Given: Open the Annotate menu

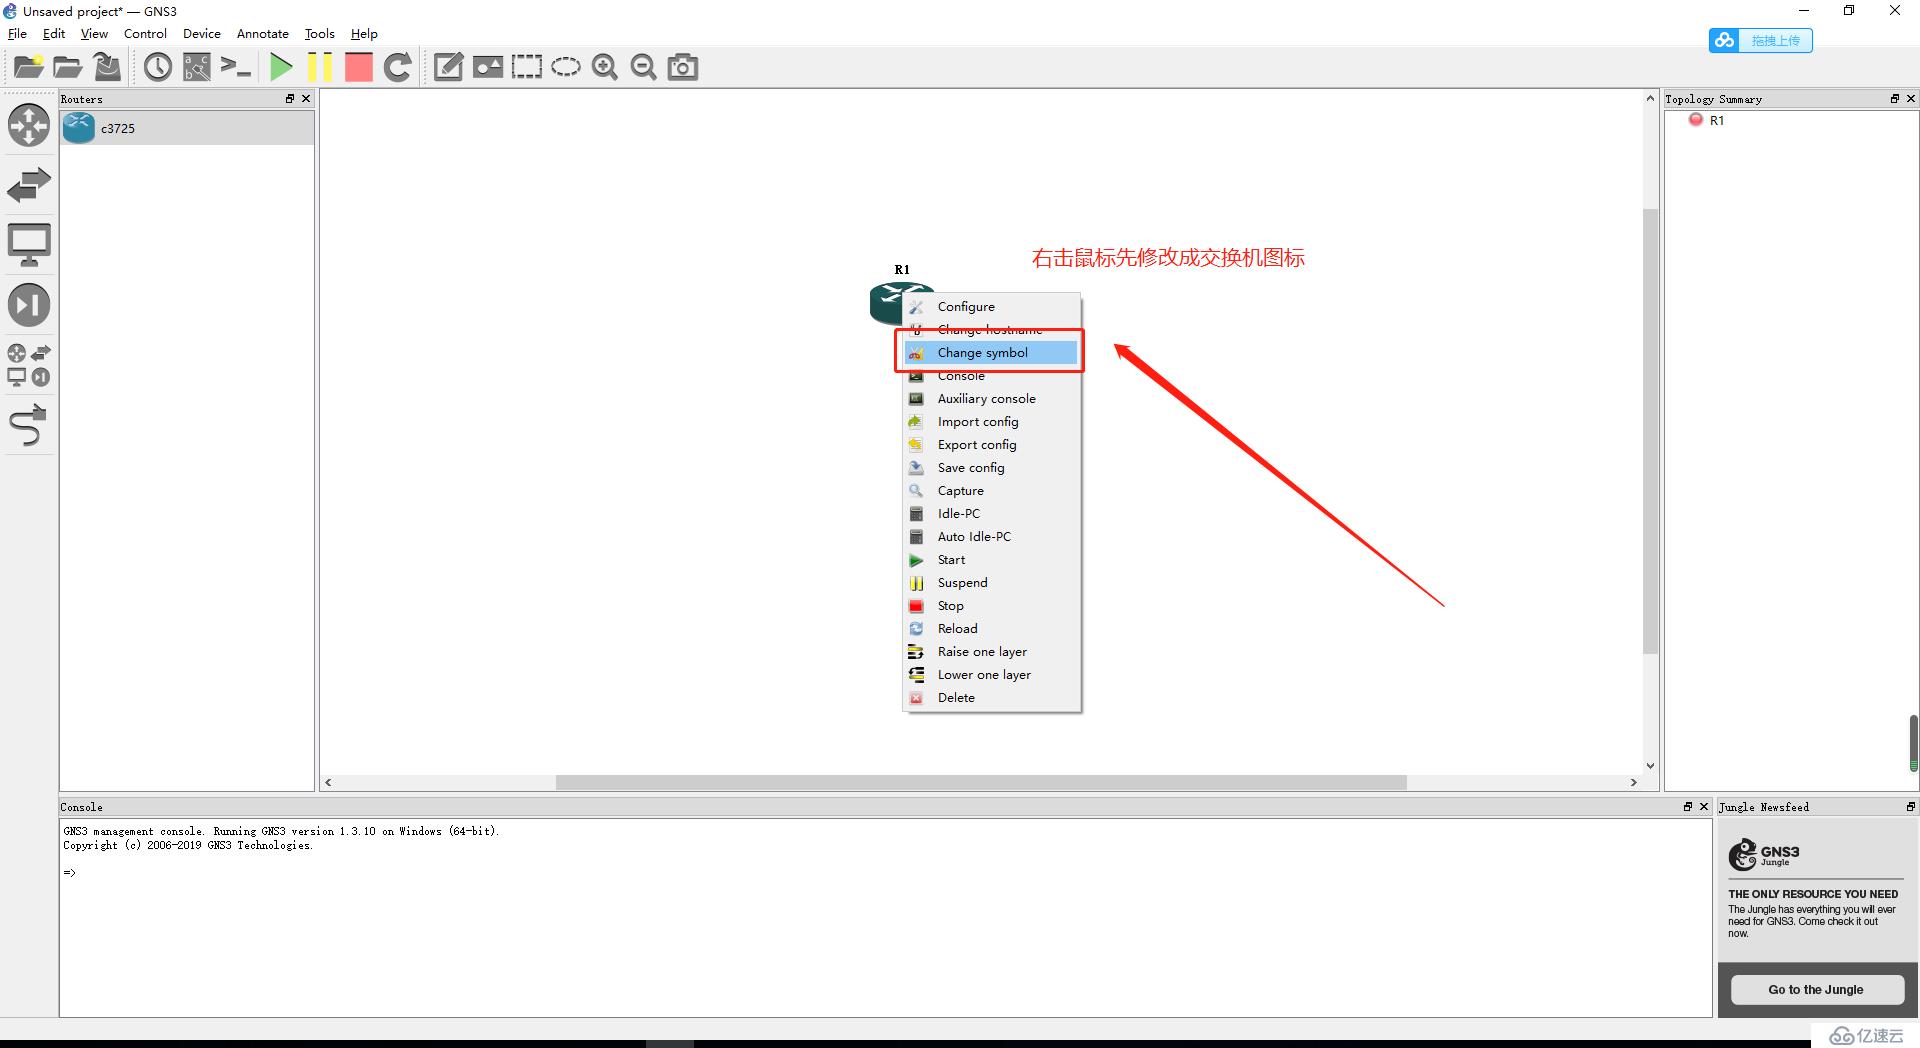Looking at the screenshot, I should click(262, 33).
